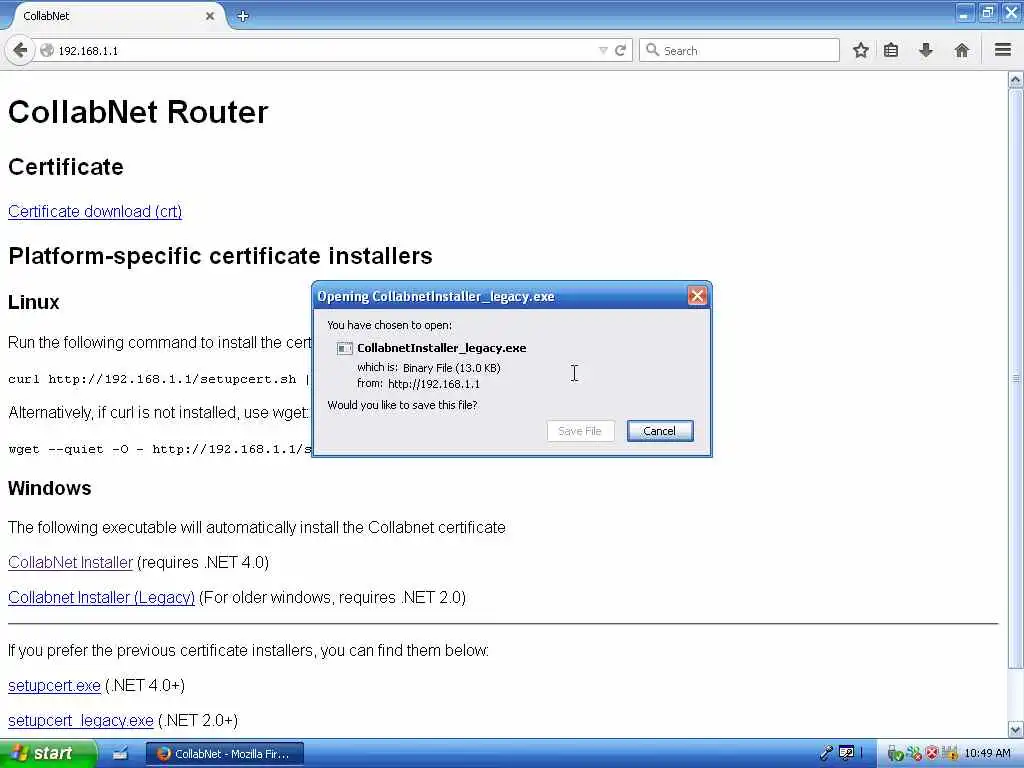Click the 'Binary File (13.0 KB)' text

(x=451, y=368)
